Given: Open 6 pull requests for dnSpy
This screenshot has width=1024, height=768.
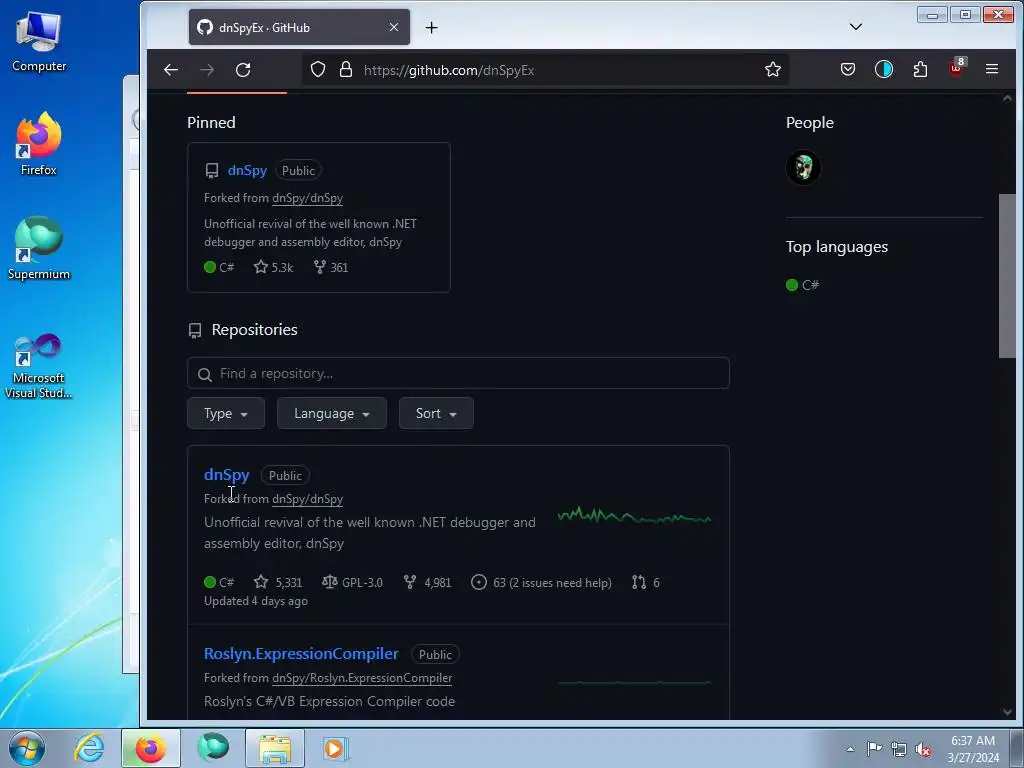Looking at the screenshot, I should pyautogui.click(x=646, y=582).
